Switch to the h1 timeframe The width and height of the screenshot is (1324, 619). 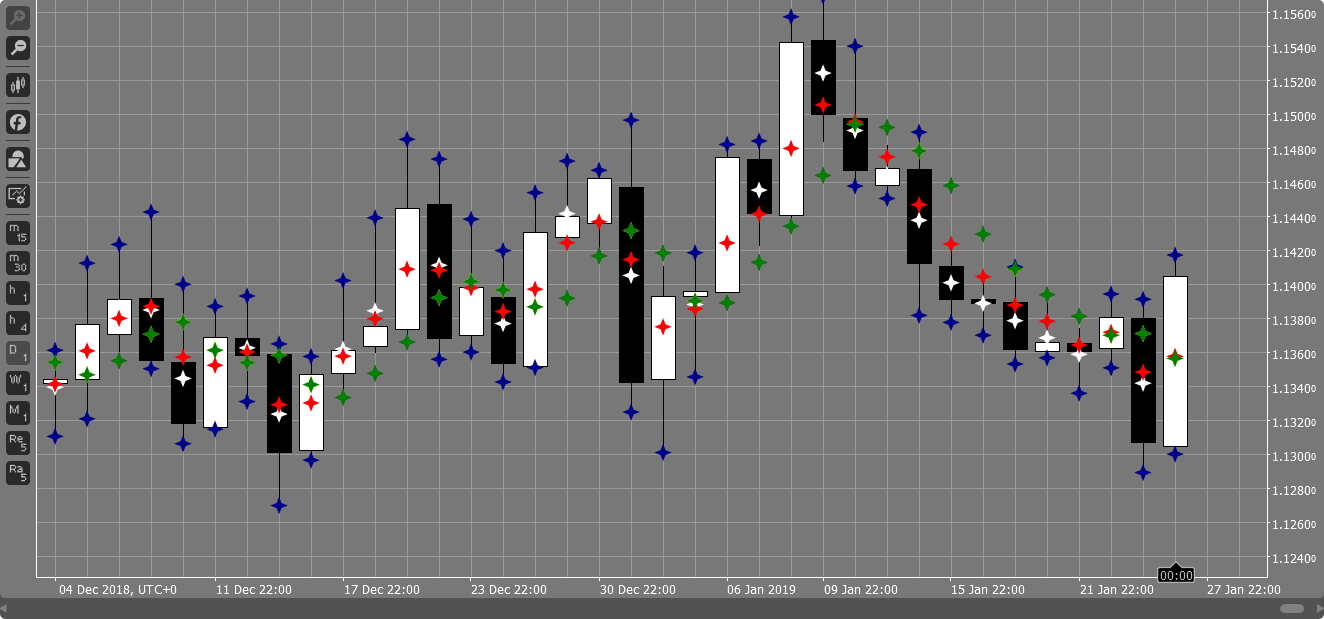[x=18, y=293]
